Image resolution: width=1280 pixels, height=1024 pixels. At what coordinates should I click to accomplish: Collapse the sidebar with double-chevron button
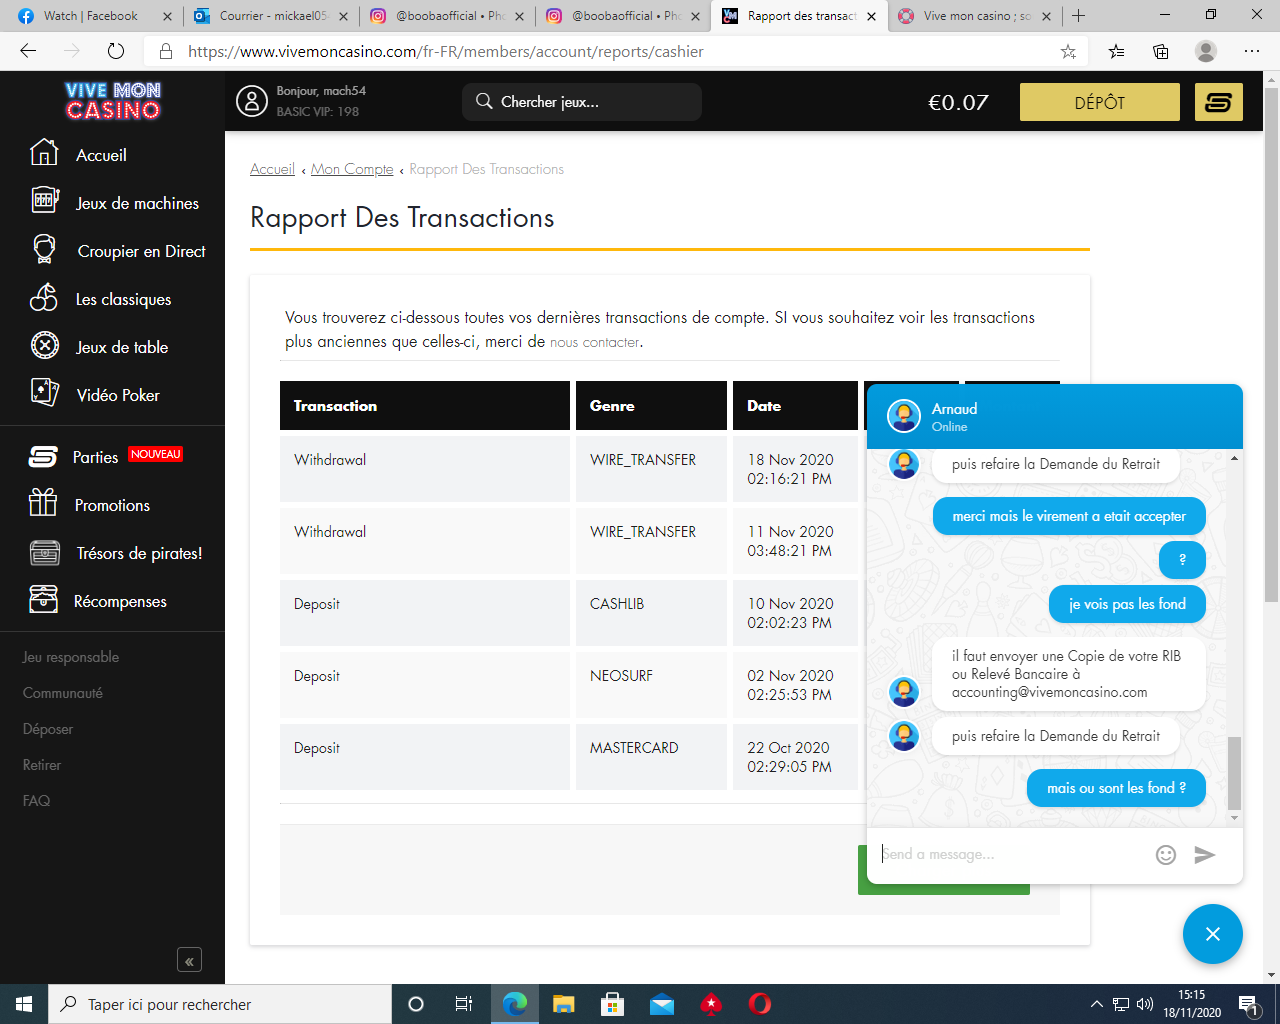coord(189,960)
